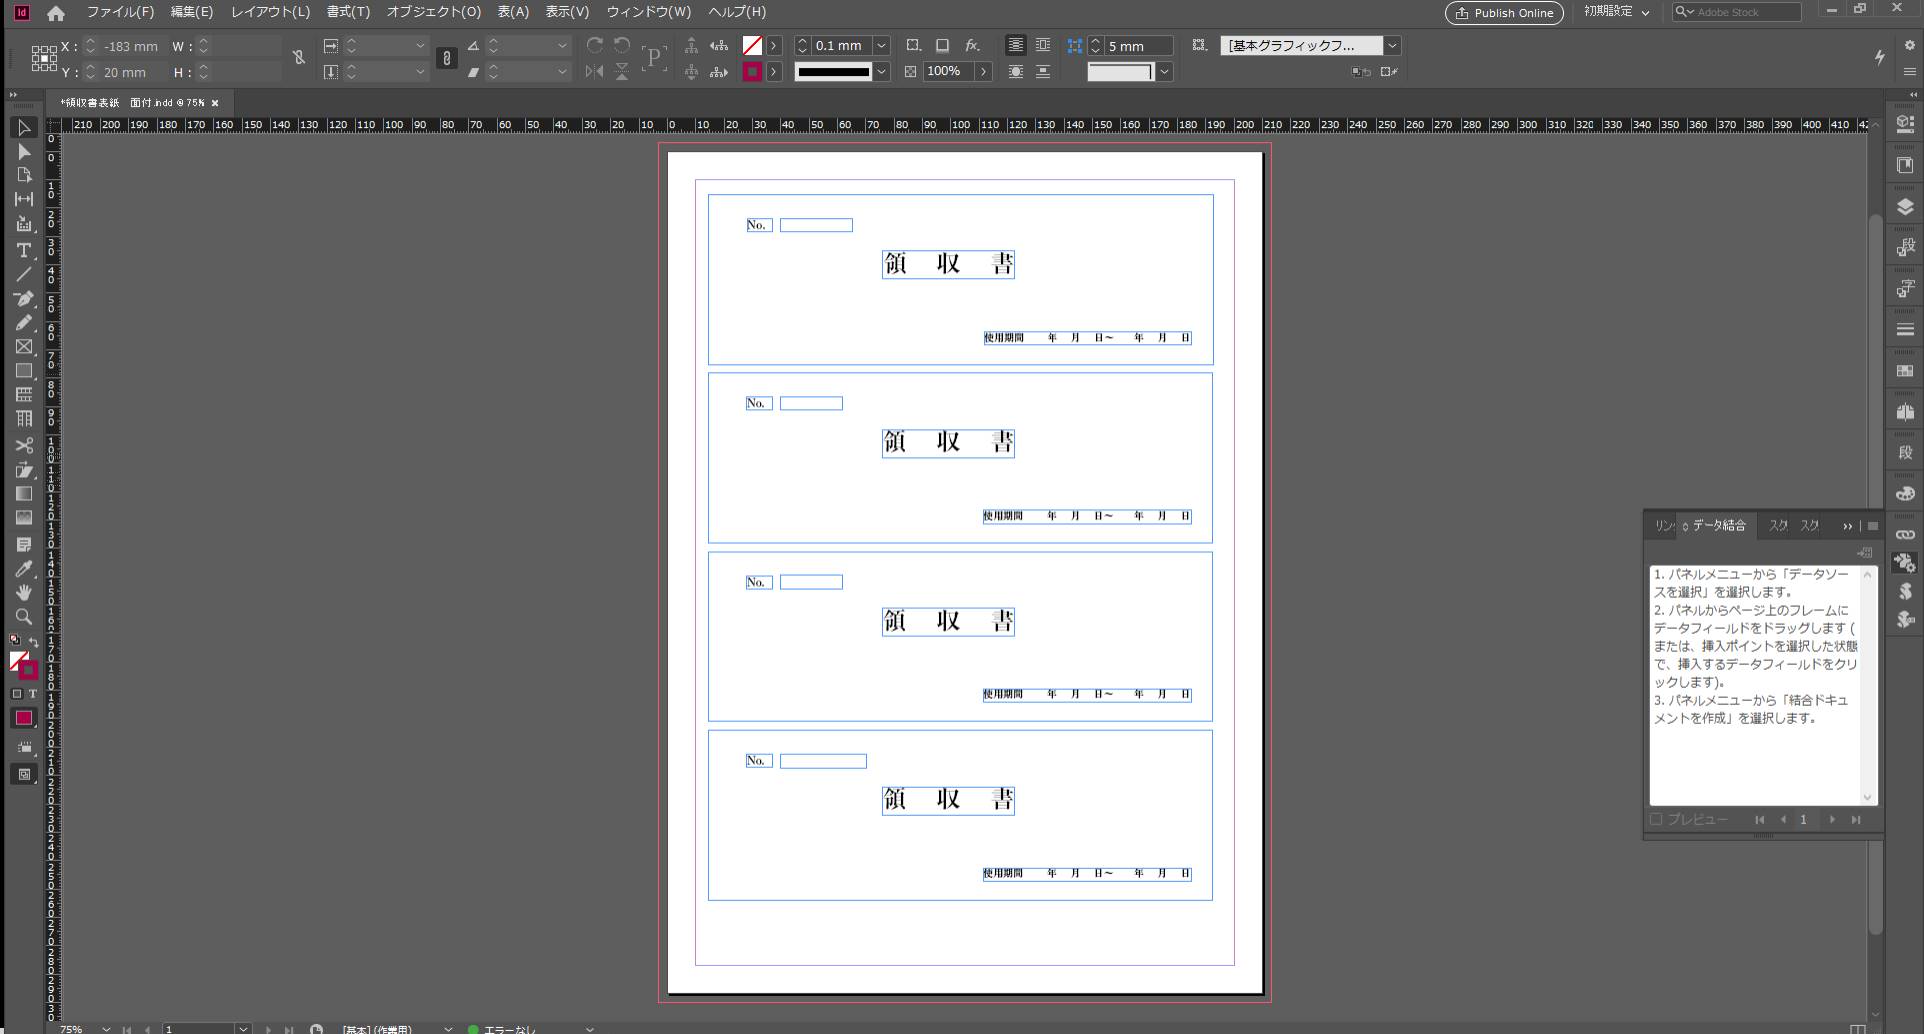1924x1034 pixels.
Task: Toggle the Preview checkbox in Data Merge
Action: point(1656,819)
